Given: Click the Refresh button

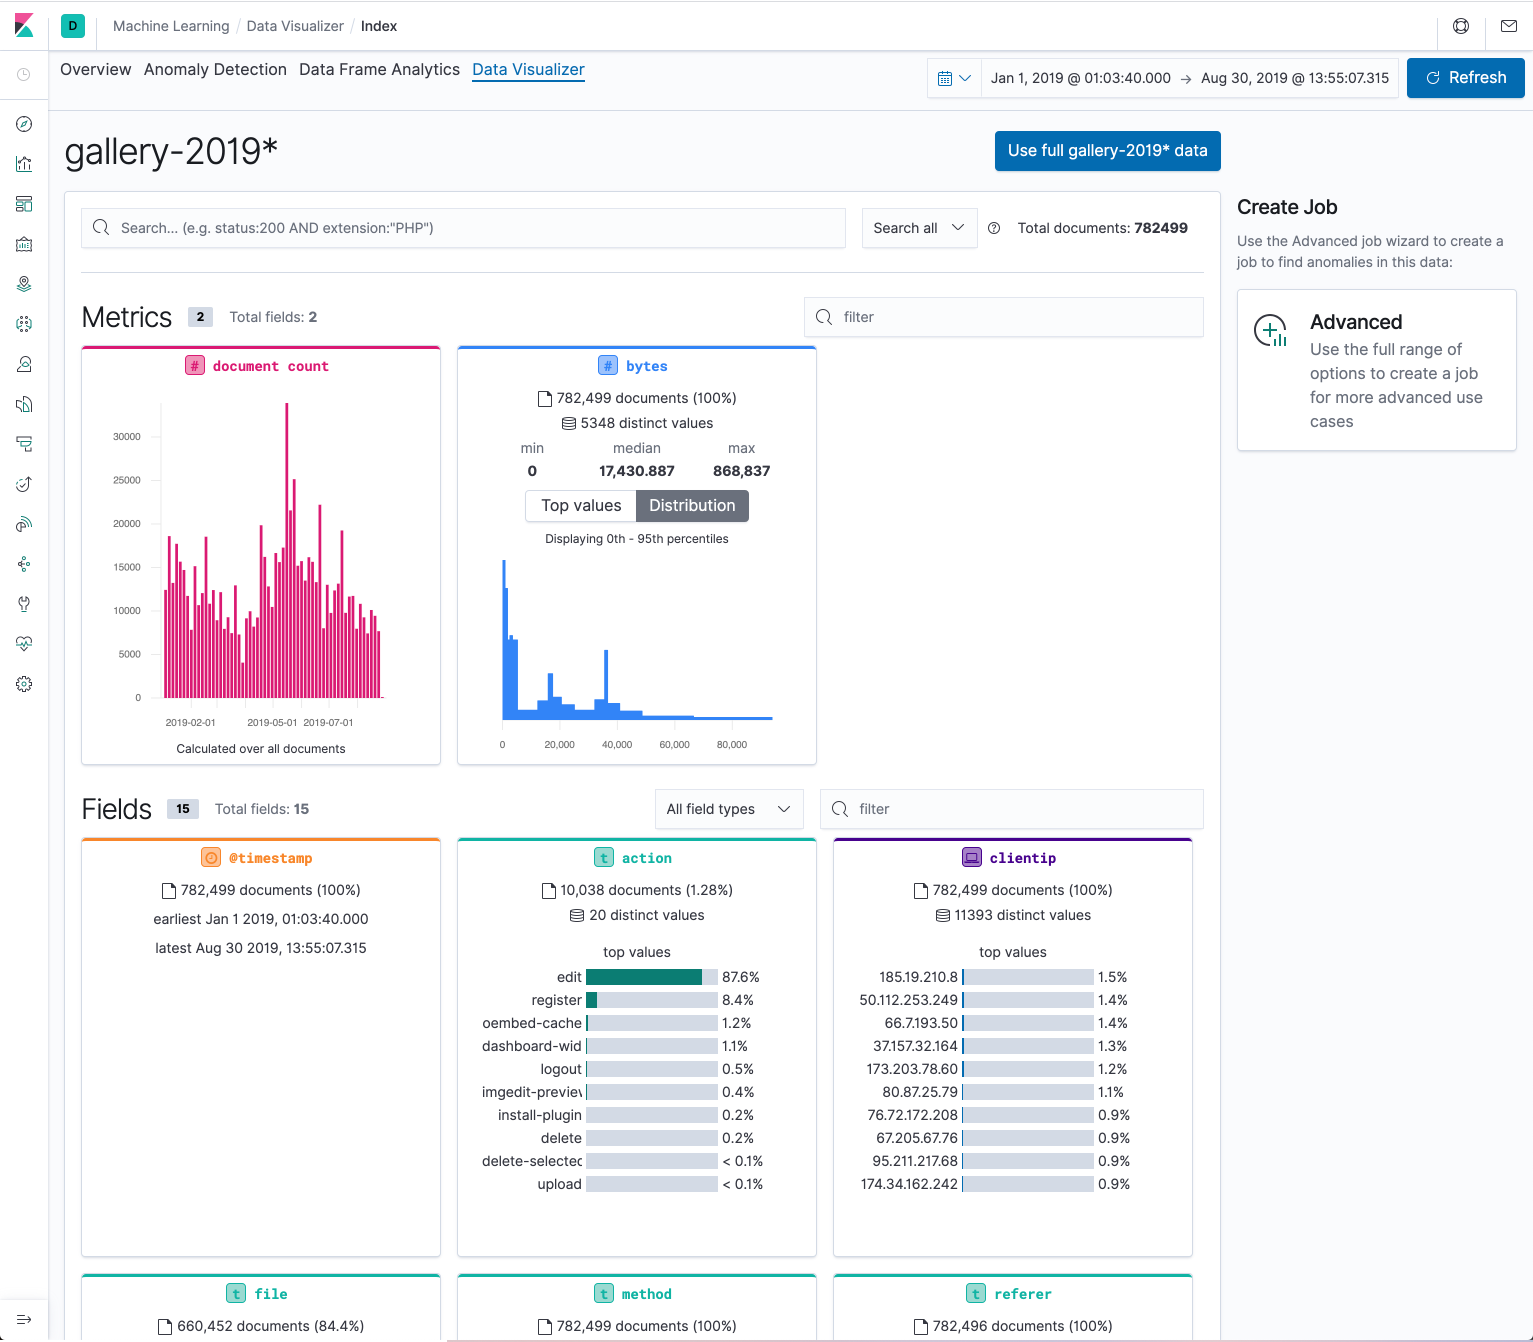Looking at the screenshot, I should click(1465, 78).
